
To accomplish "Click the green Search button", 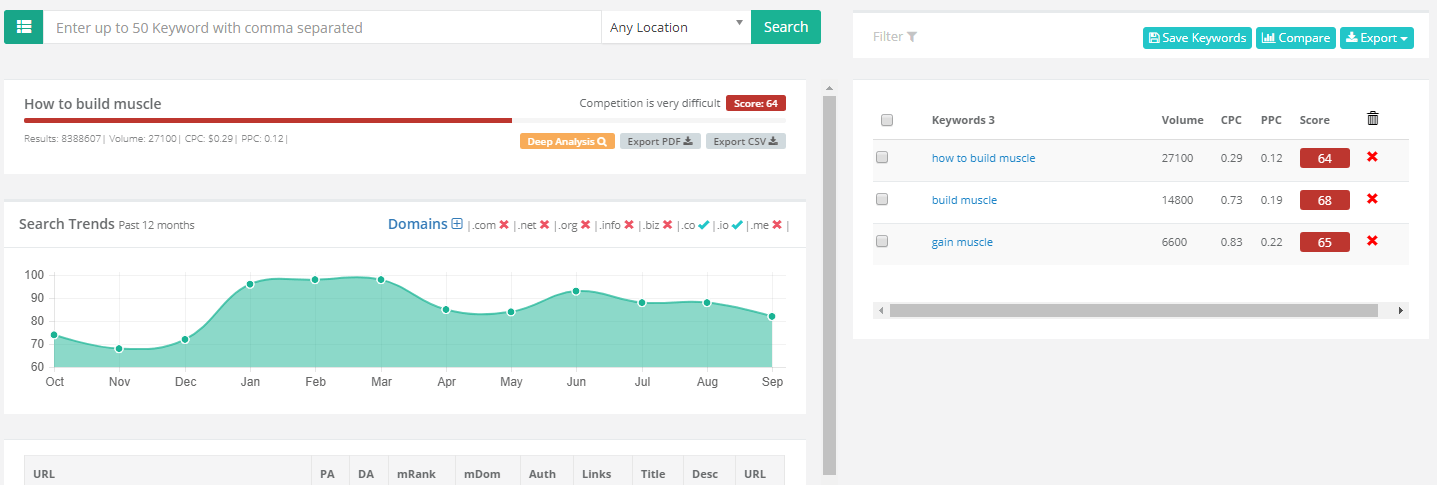I will coord(785,27).
